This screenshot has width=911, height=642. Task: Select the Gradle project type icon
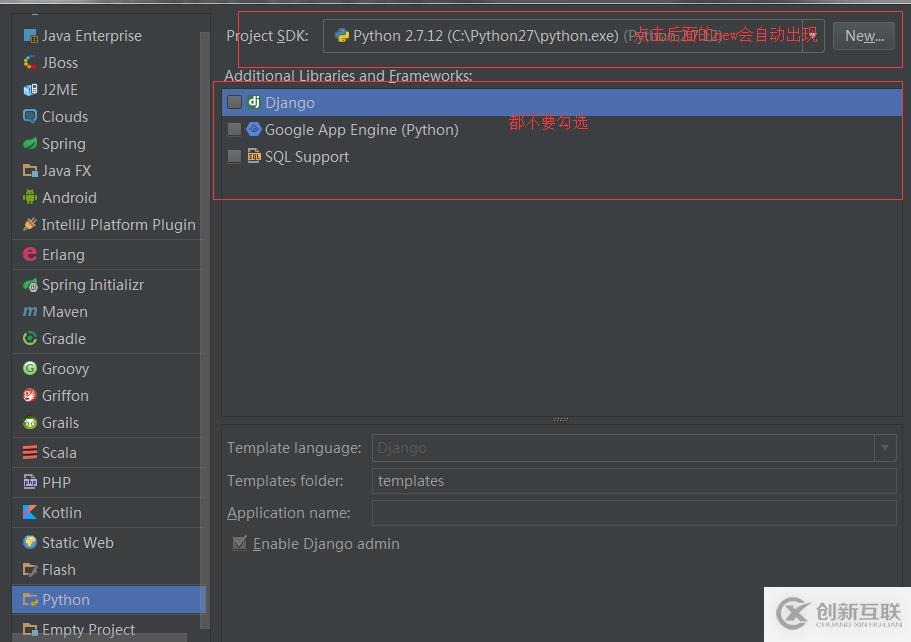click(x=30, y=338)
